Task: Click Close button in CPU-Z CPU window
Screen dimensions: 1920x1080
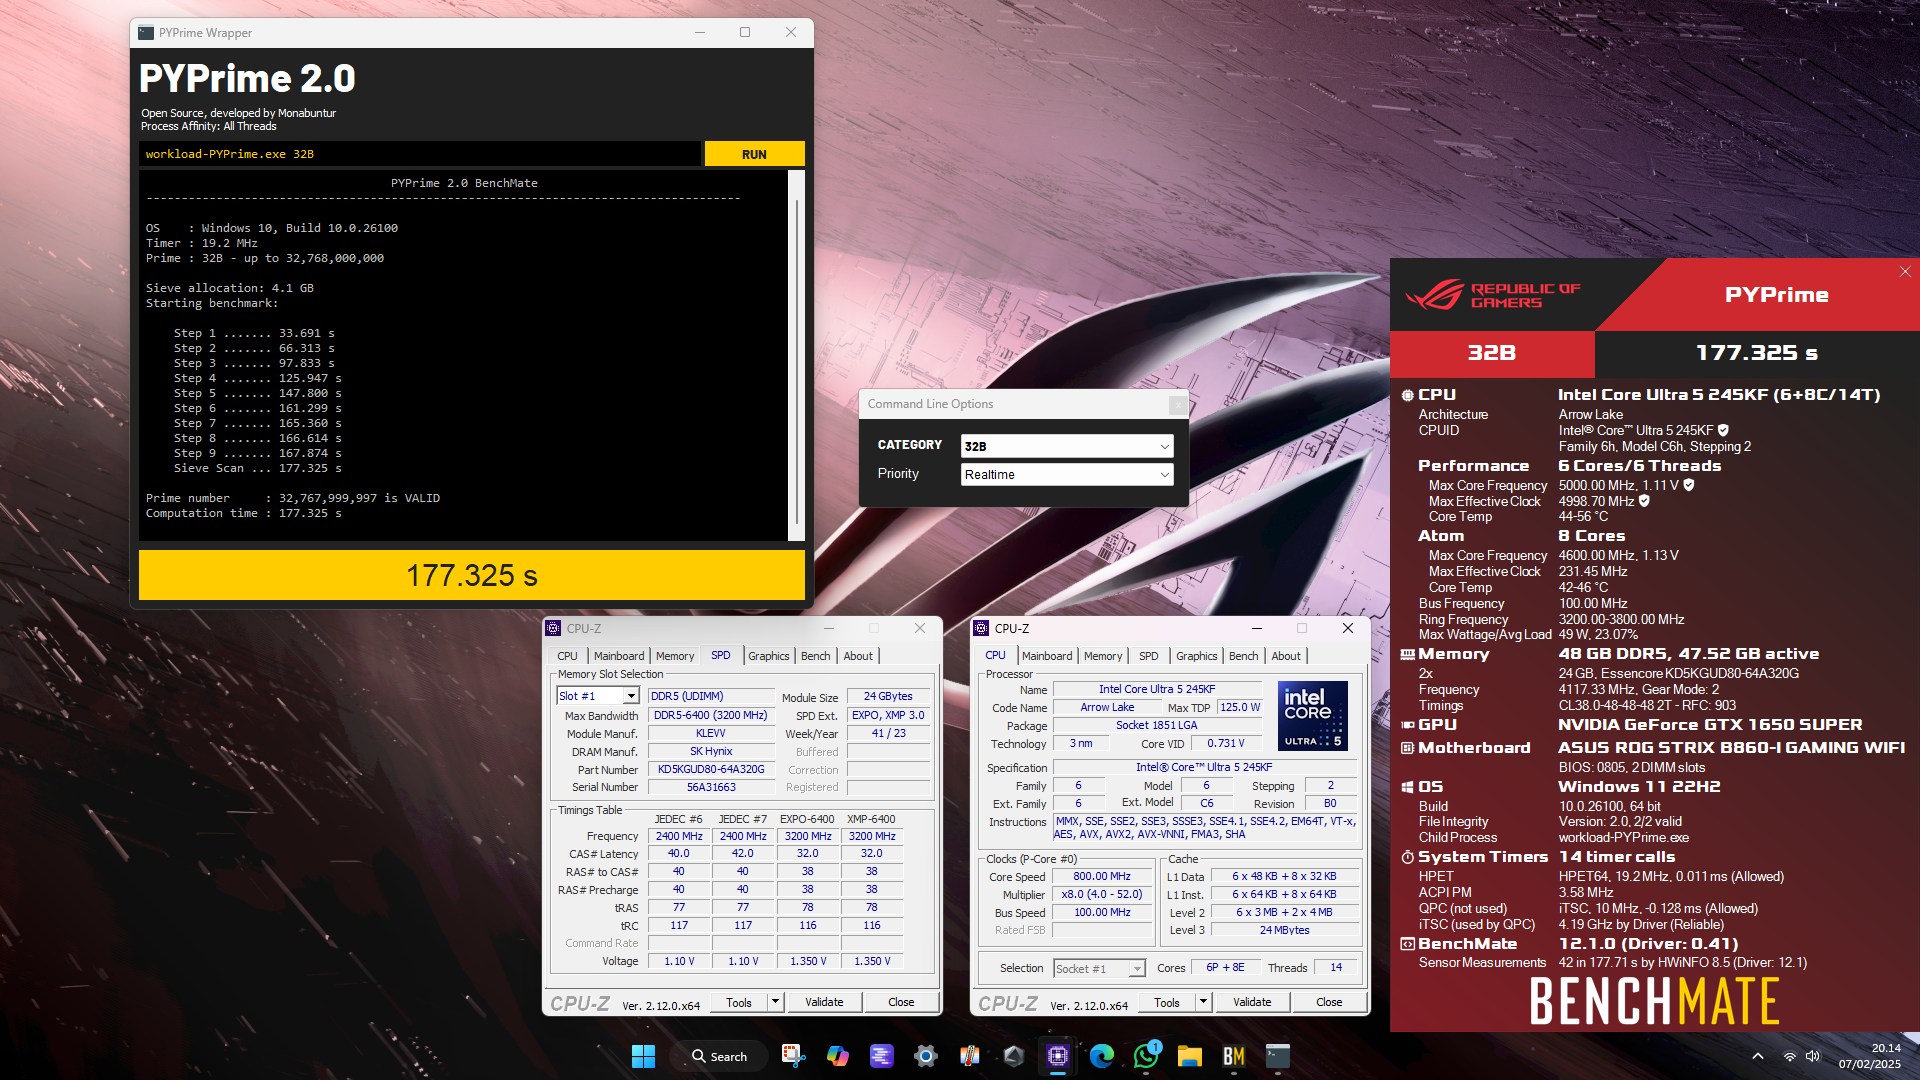Action: tap(1329, 1002)
